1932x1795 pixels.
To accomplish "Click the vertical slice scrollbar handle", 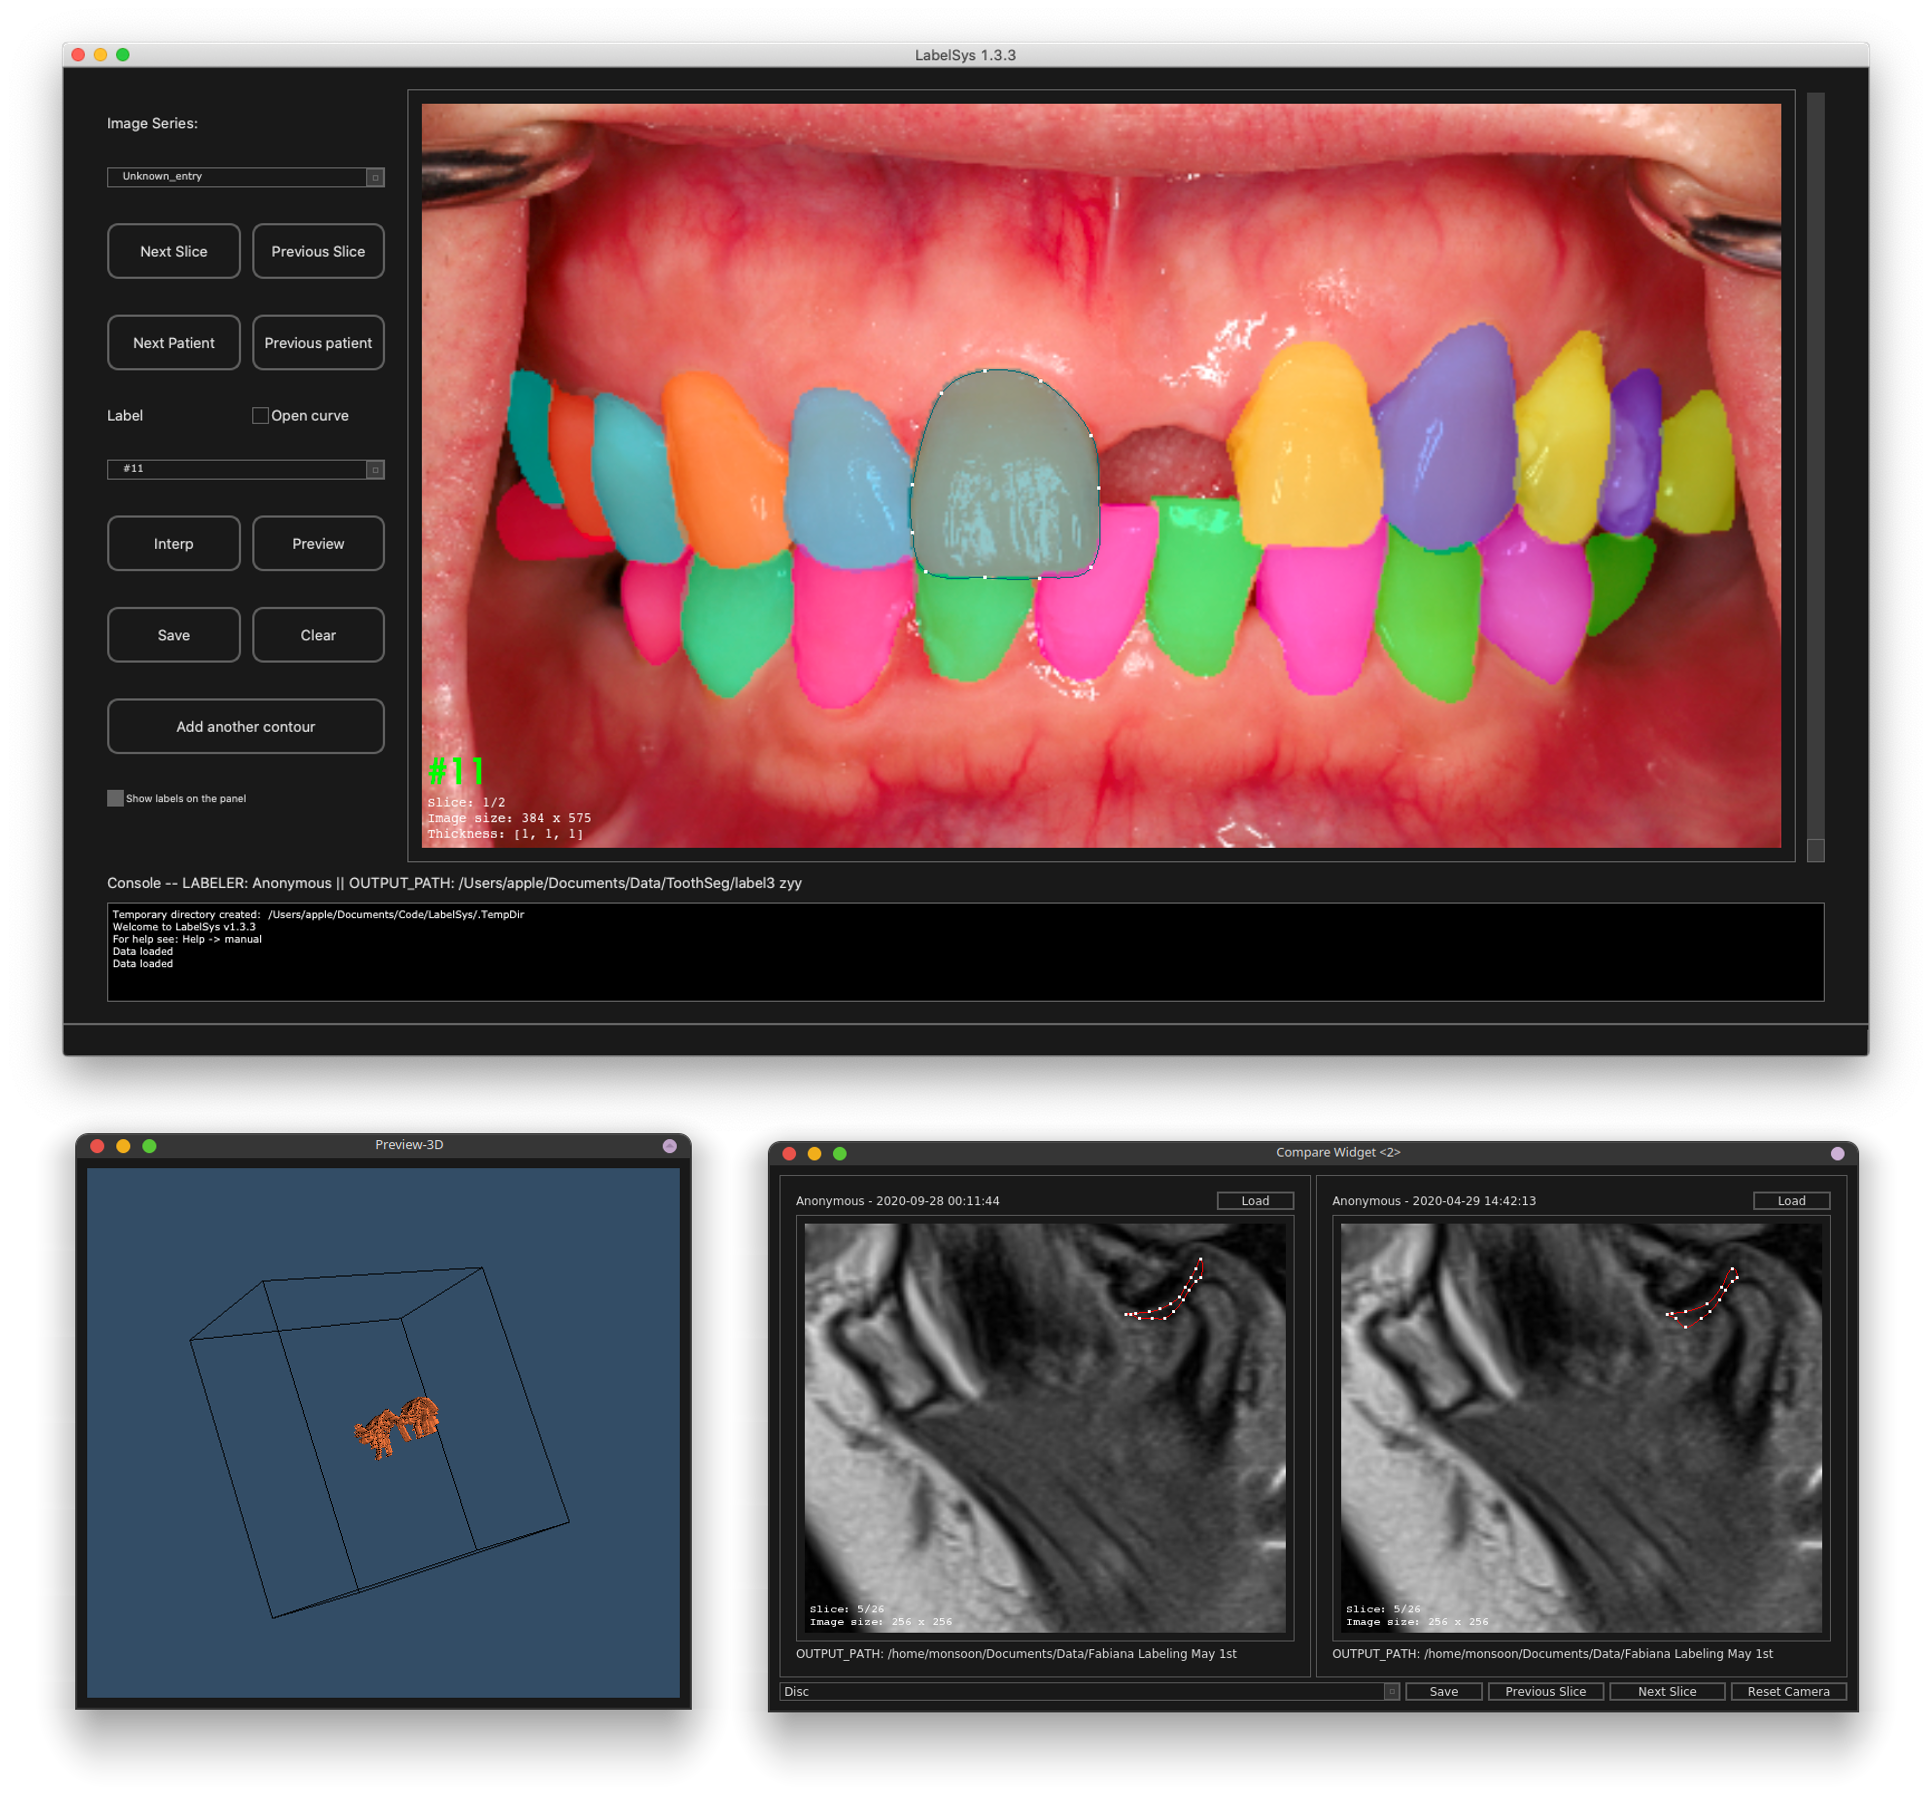I will 1815,850.
